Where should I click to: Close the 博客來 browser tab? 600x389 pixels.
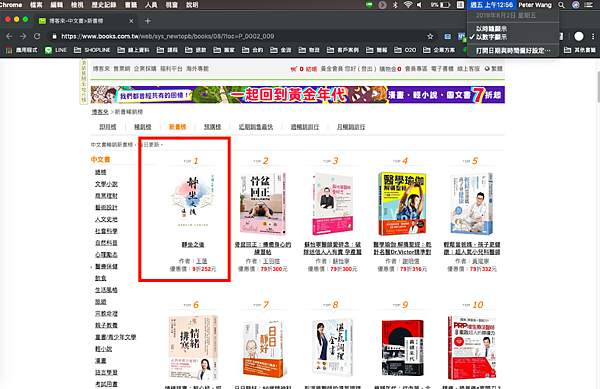pyautogui.click(x=131, y=21)
